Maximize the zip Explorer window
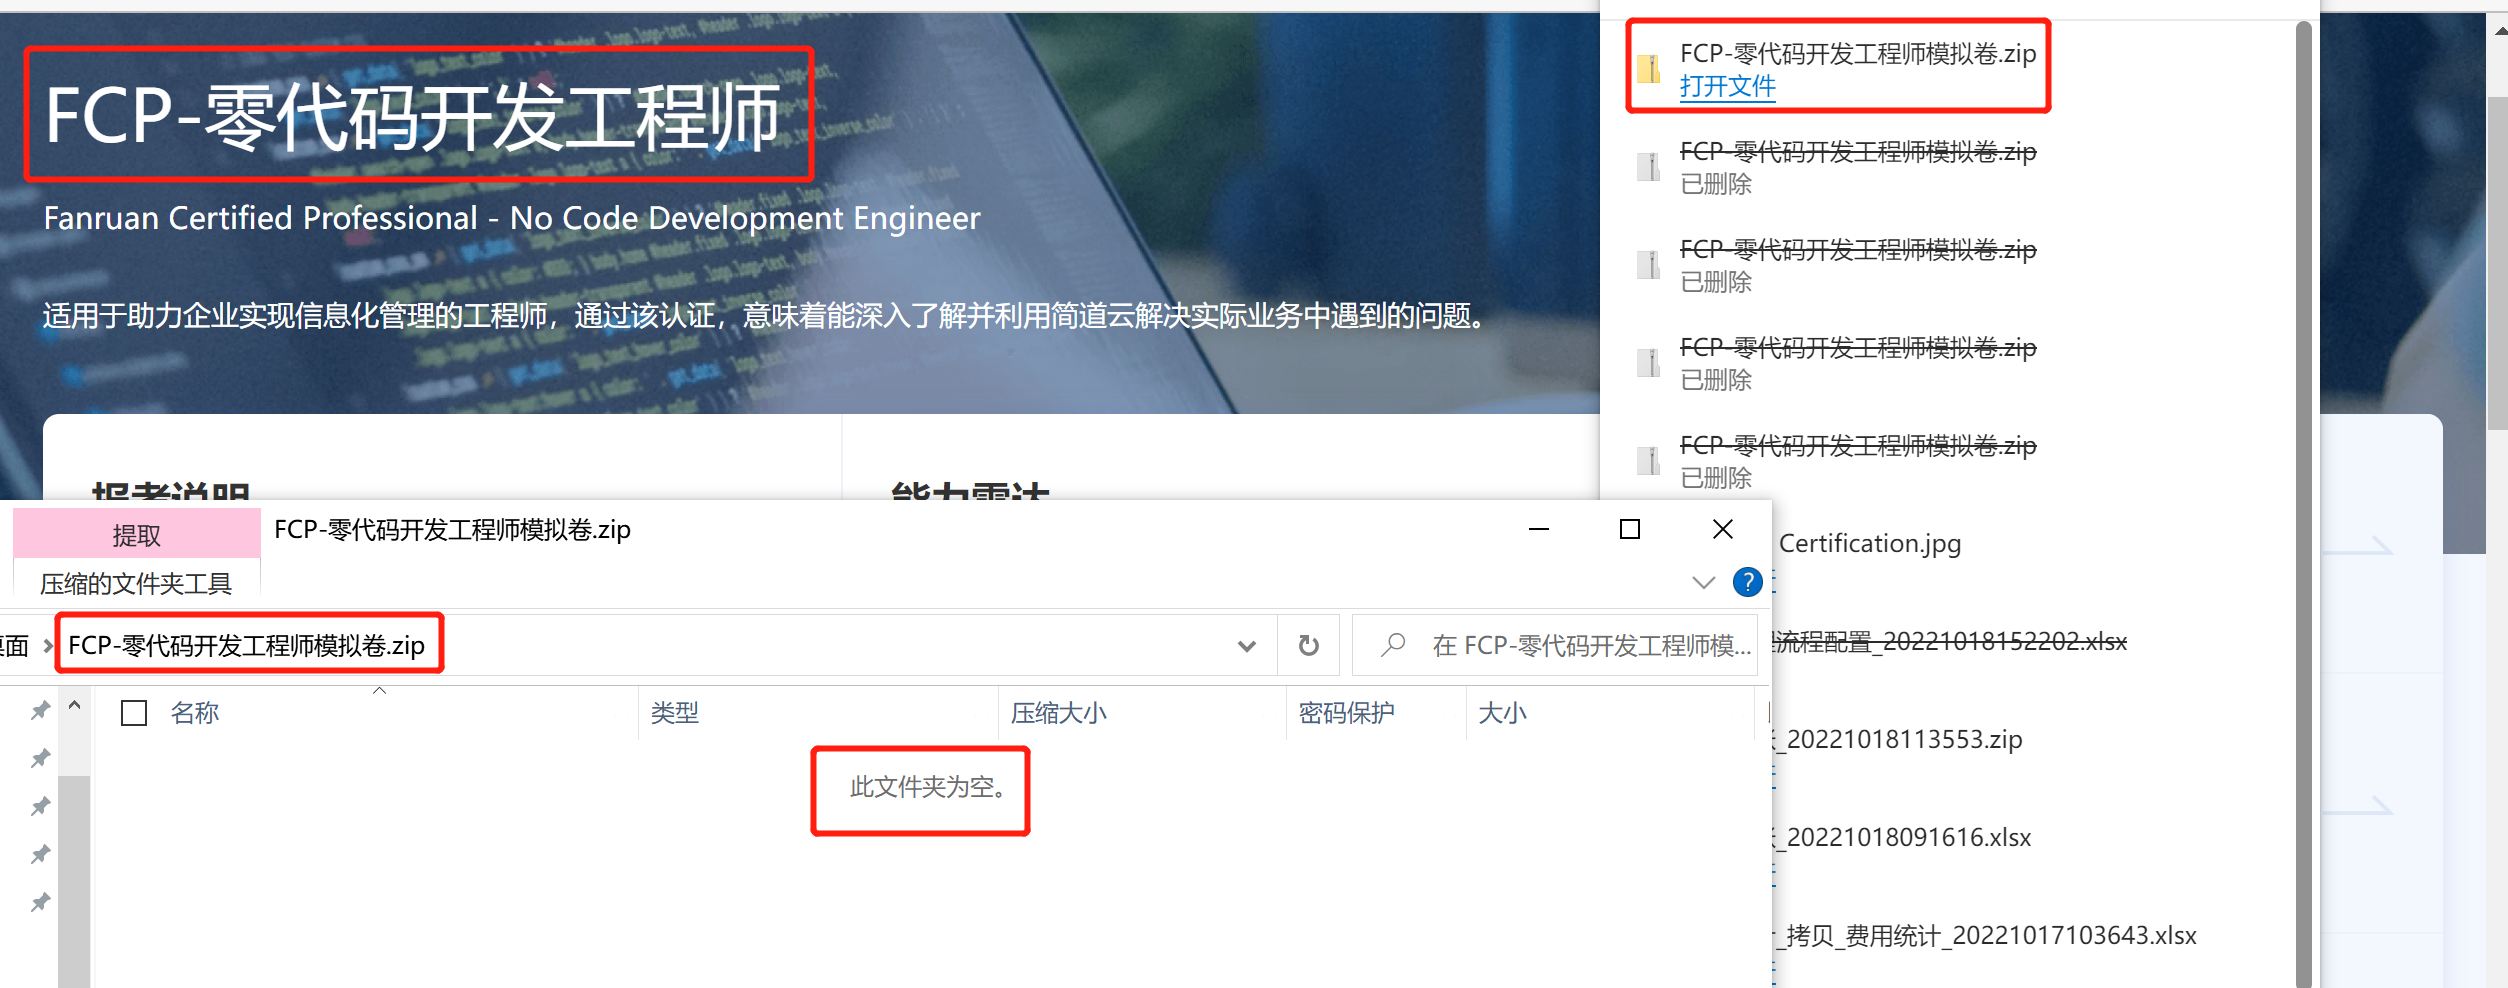2508x988 pixels. (x=1630, y=529)
